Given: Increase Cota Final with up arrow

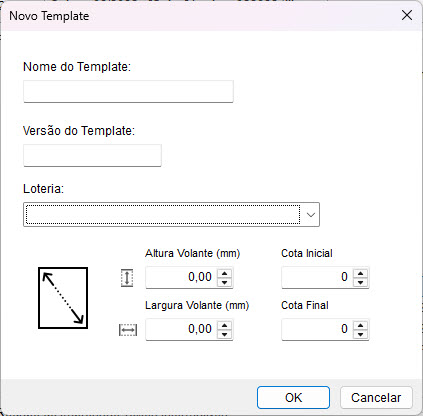Looking at the screenshot, I should (361, 325).
